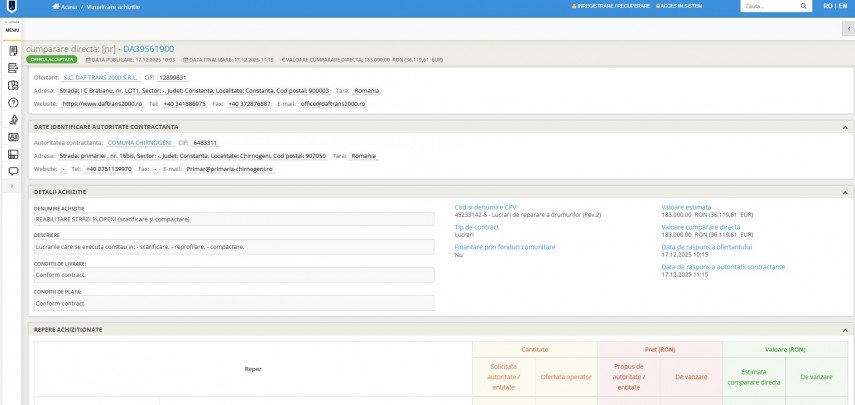Open the map book sidebar icon
Image resolution: width=855 pixels, height=405 pixels.
[x=12, y=85]
